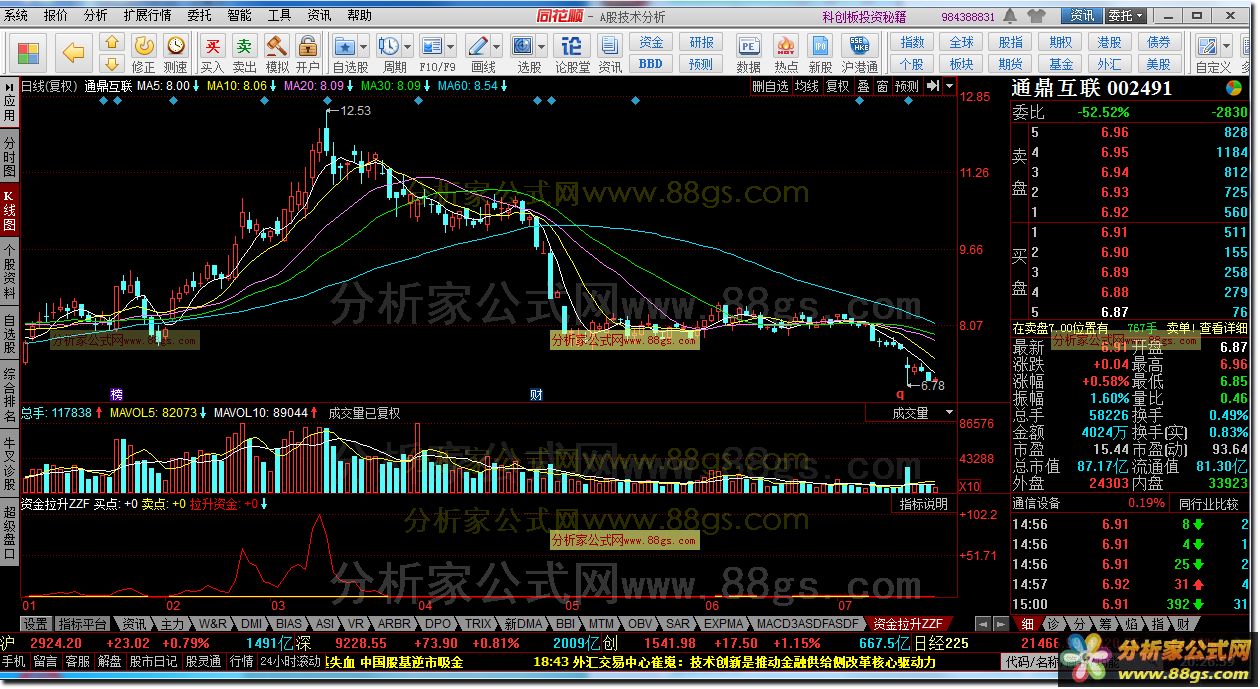The height and width of the screenshot is (689, 1260).
Task: Click the 同行业比较 industry comparison link
Action: pos(1208,503)
